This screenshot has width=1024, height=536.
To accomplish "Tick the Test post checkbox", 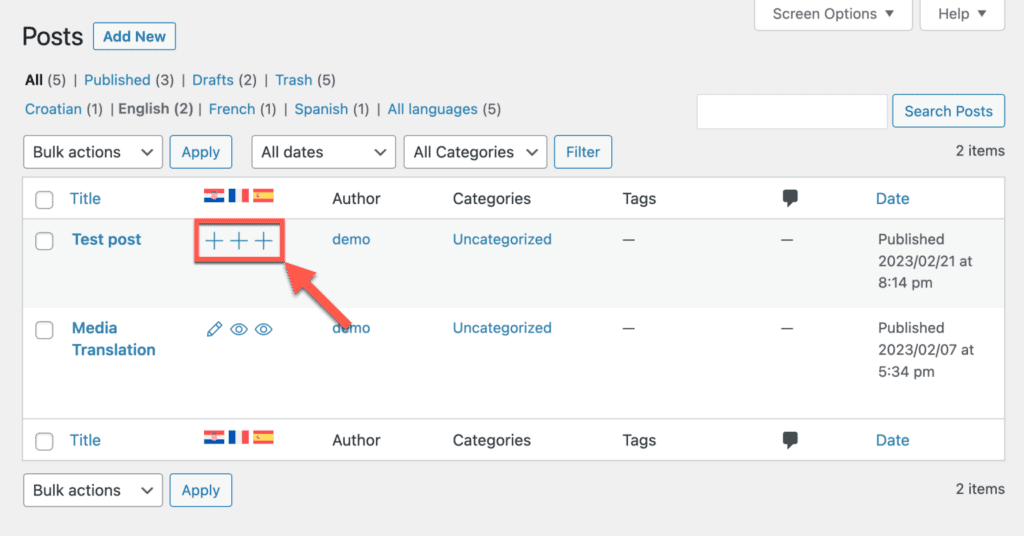I will 44,241.
